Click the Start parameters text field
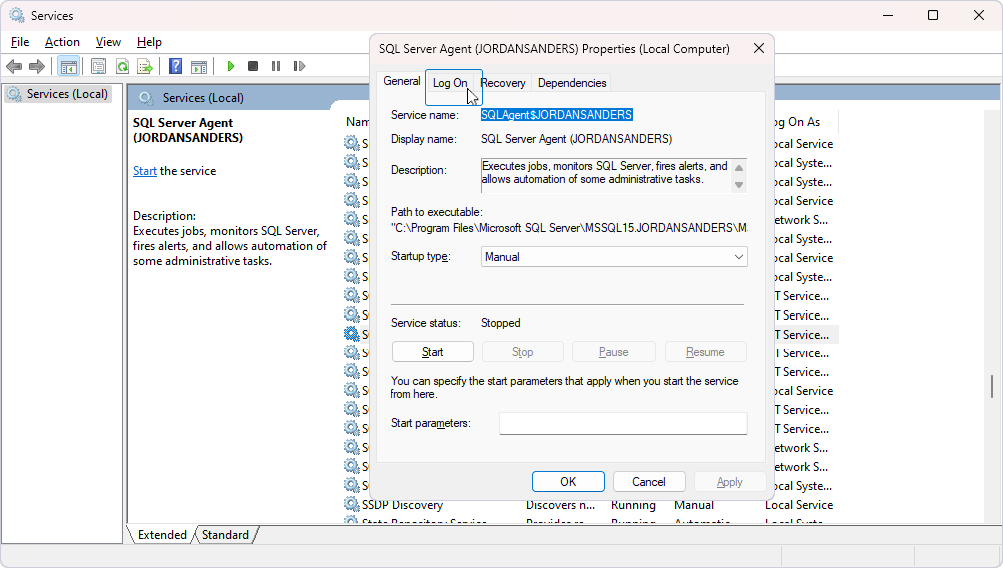Screen dimensions: 1003x568 coord(623,424)
